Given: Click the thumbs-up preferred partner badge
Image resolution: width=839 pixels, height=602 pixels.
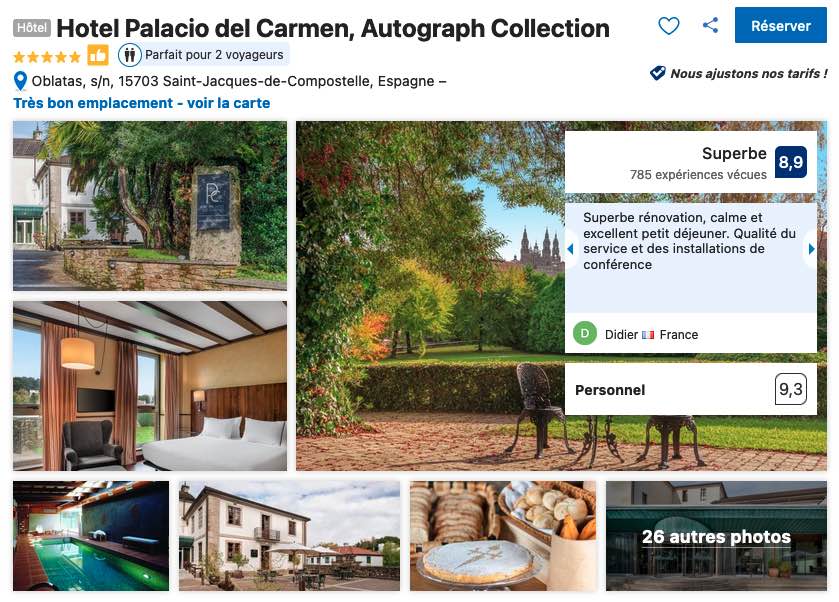Looking at the screenshot, I should coord(98,55).
